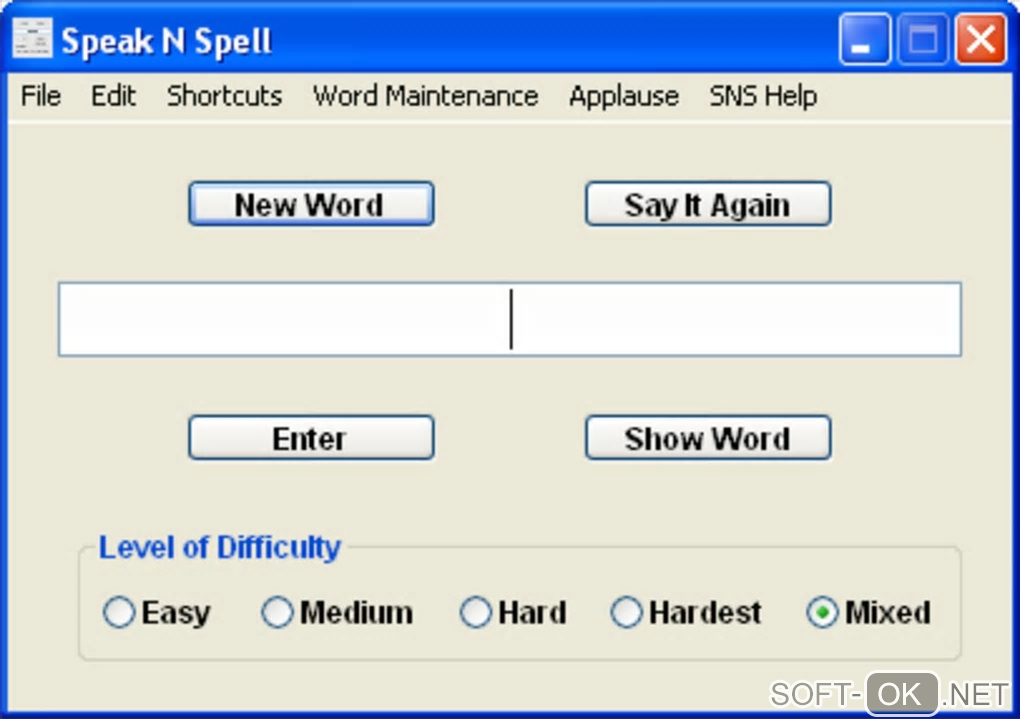Open the Edit menu
The width and height of the screenshot is (1020, 719).
coord(113,96)
